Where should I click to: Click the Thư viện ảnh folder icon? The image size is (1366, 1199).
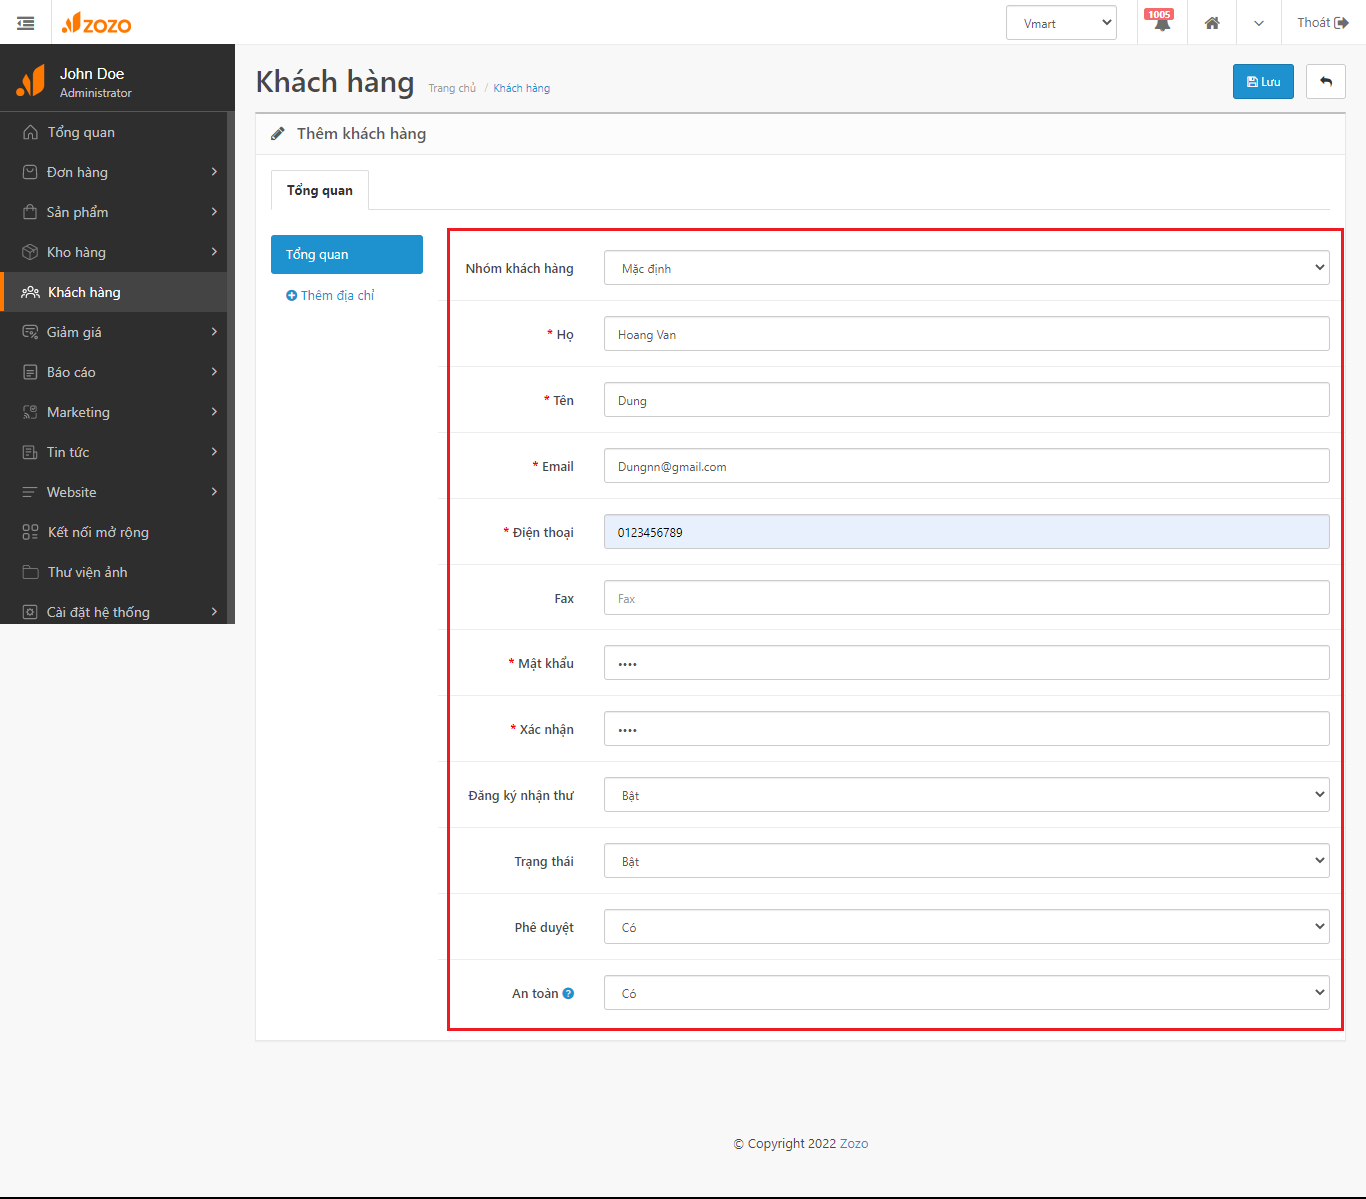30,572
